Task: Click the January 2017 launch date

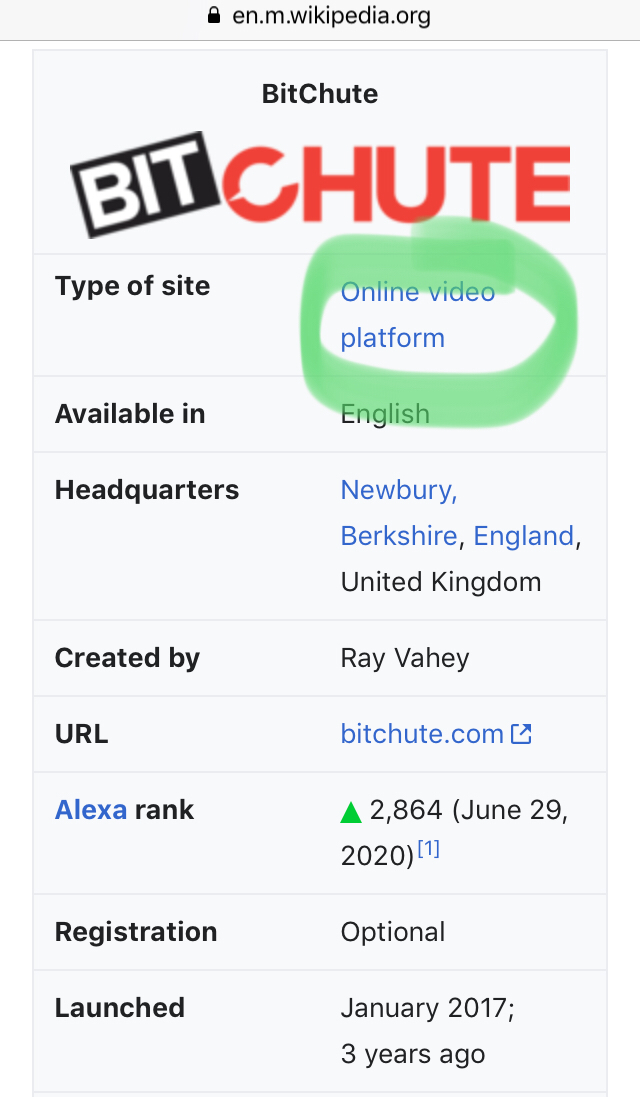Action: point(427,1008)
